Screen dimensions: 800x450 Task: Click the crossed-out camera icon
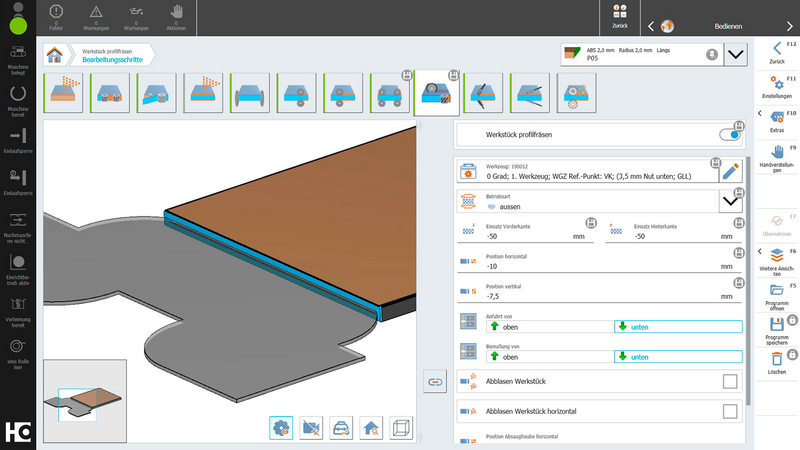310,428
